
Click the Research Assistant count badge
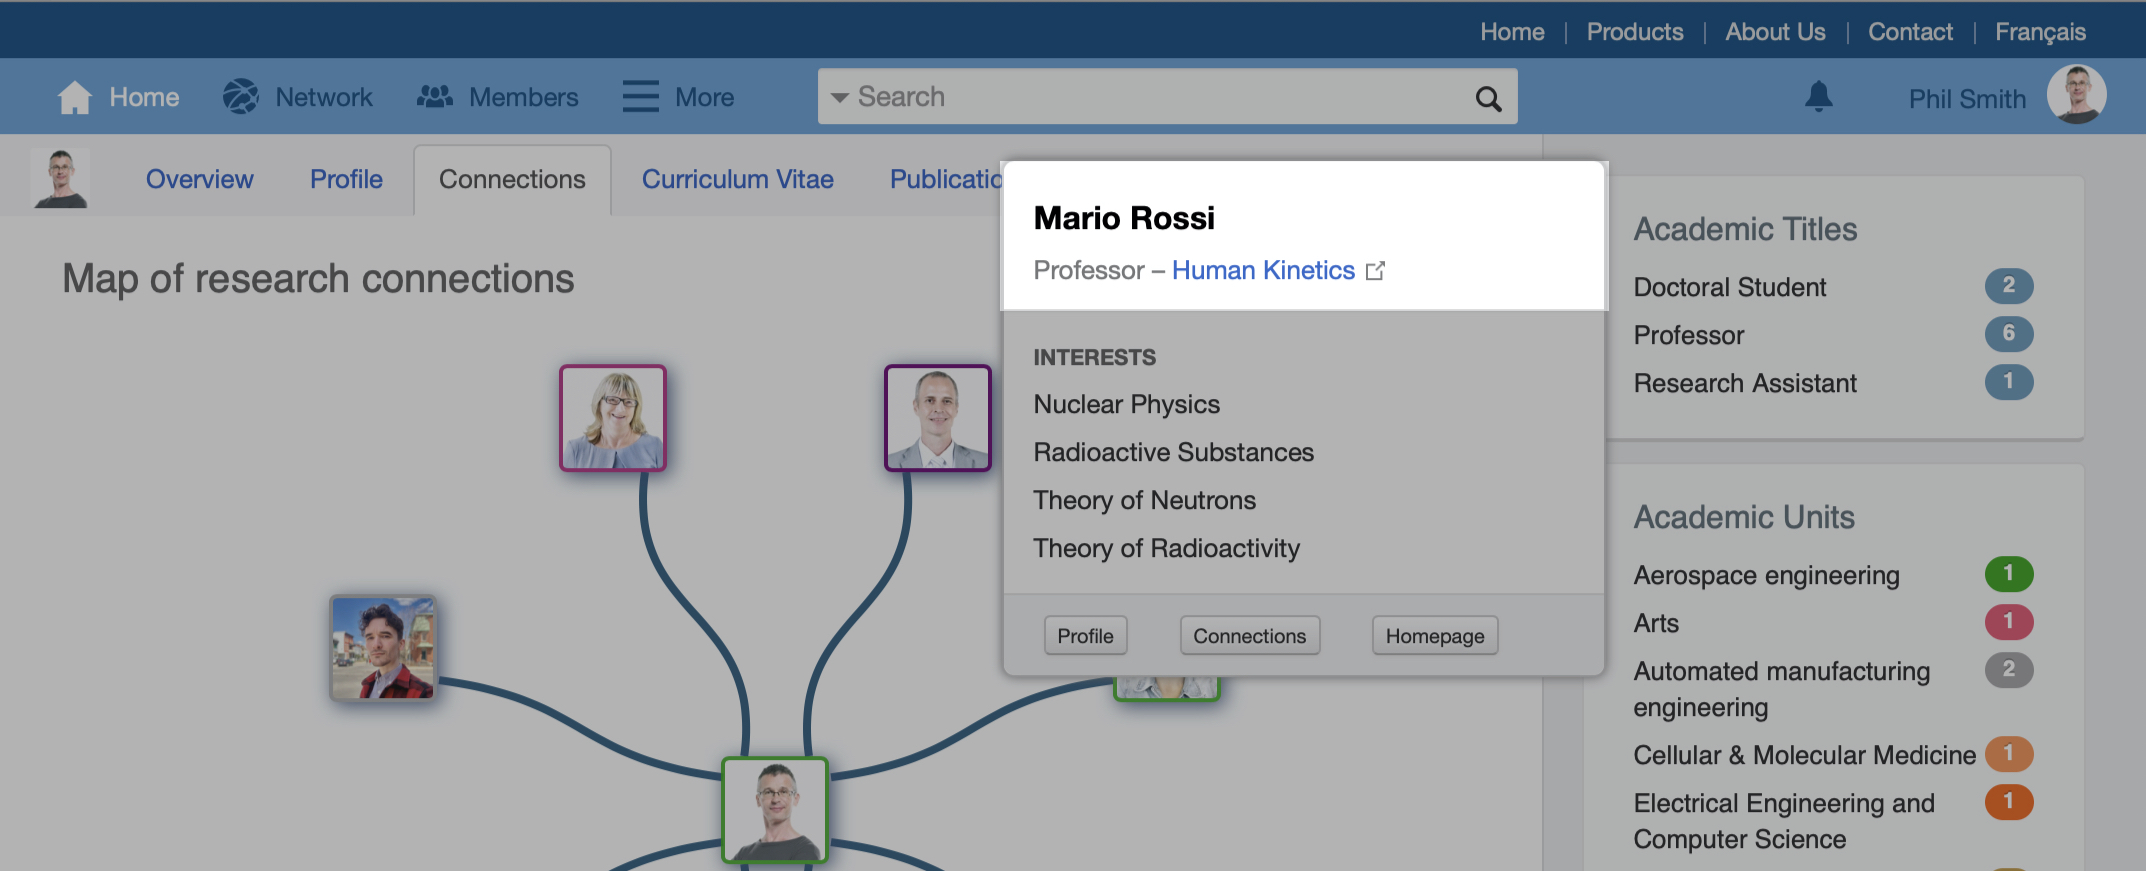point(2009,382)
